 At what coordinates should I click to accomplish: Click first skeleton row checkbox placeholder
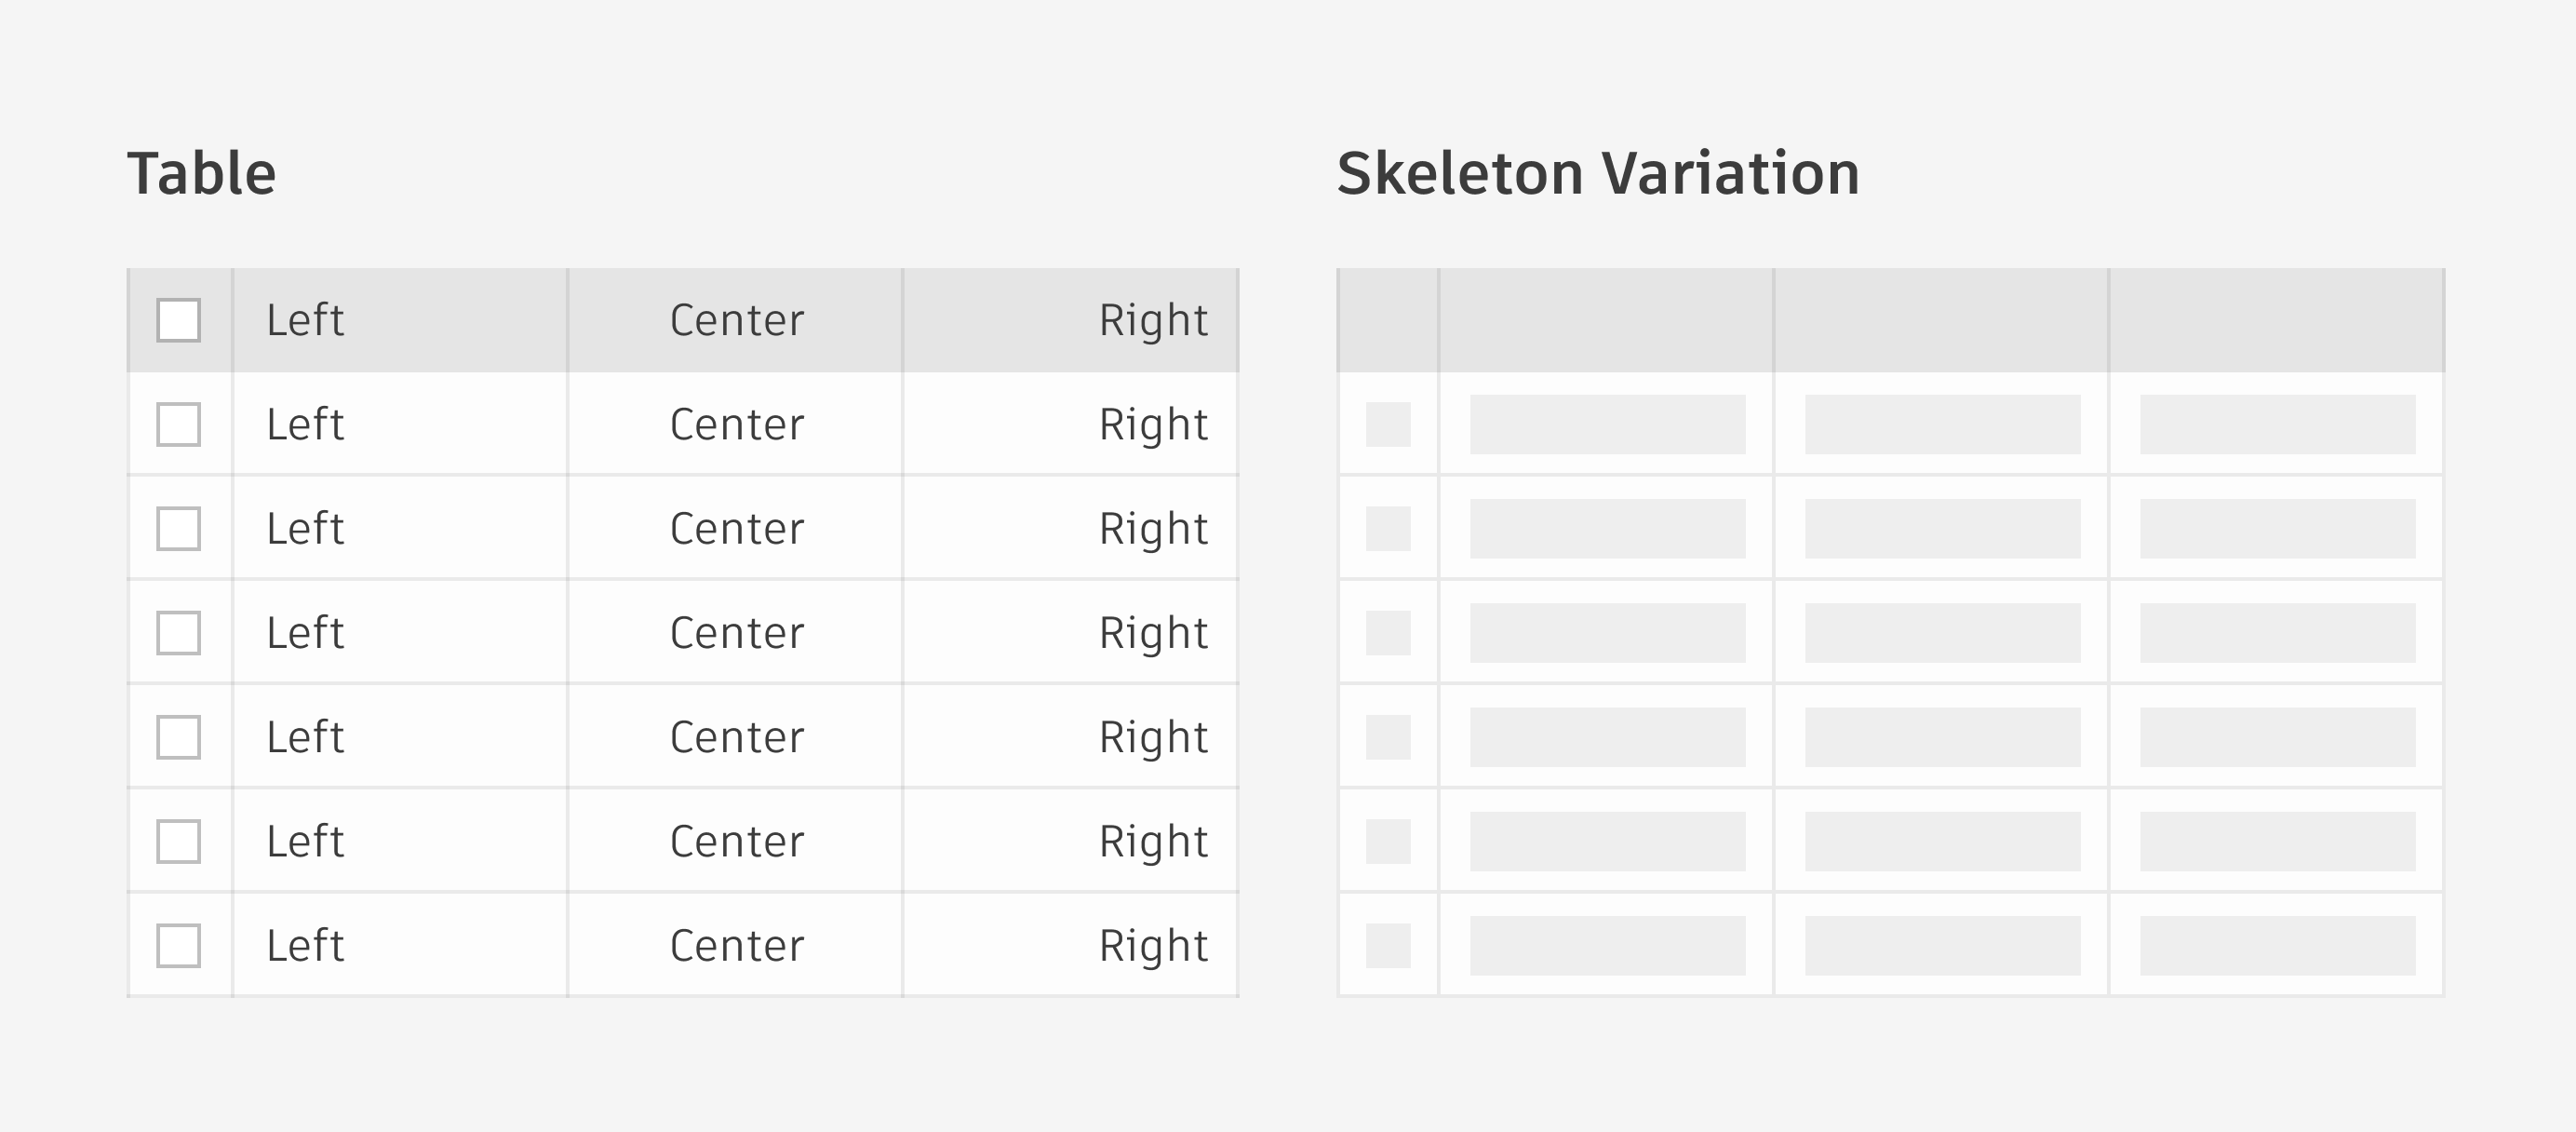(1388, 424)
